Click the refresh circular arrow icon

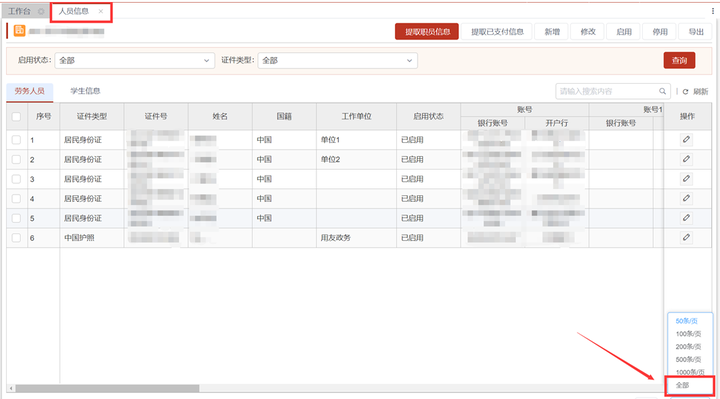point(685,92)
